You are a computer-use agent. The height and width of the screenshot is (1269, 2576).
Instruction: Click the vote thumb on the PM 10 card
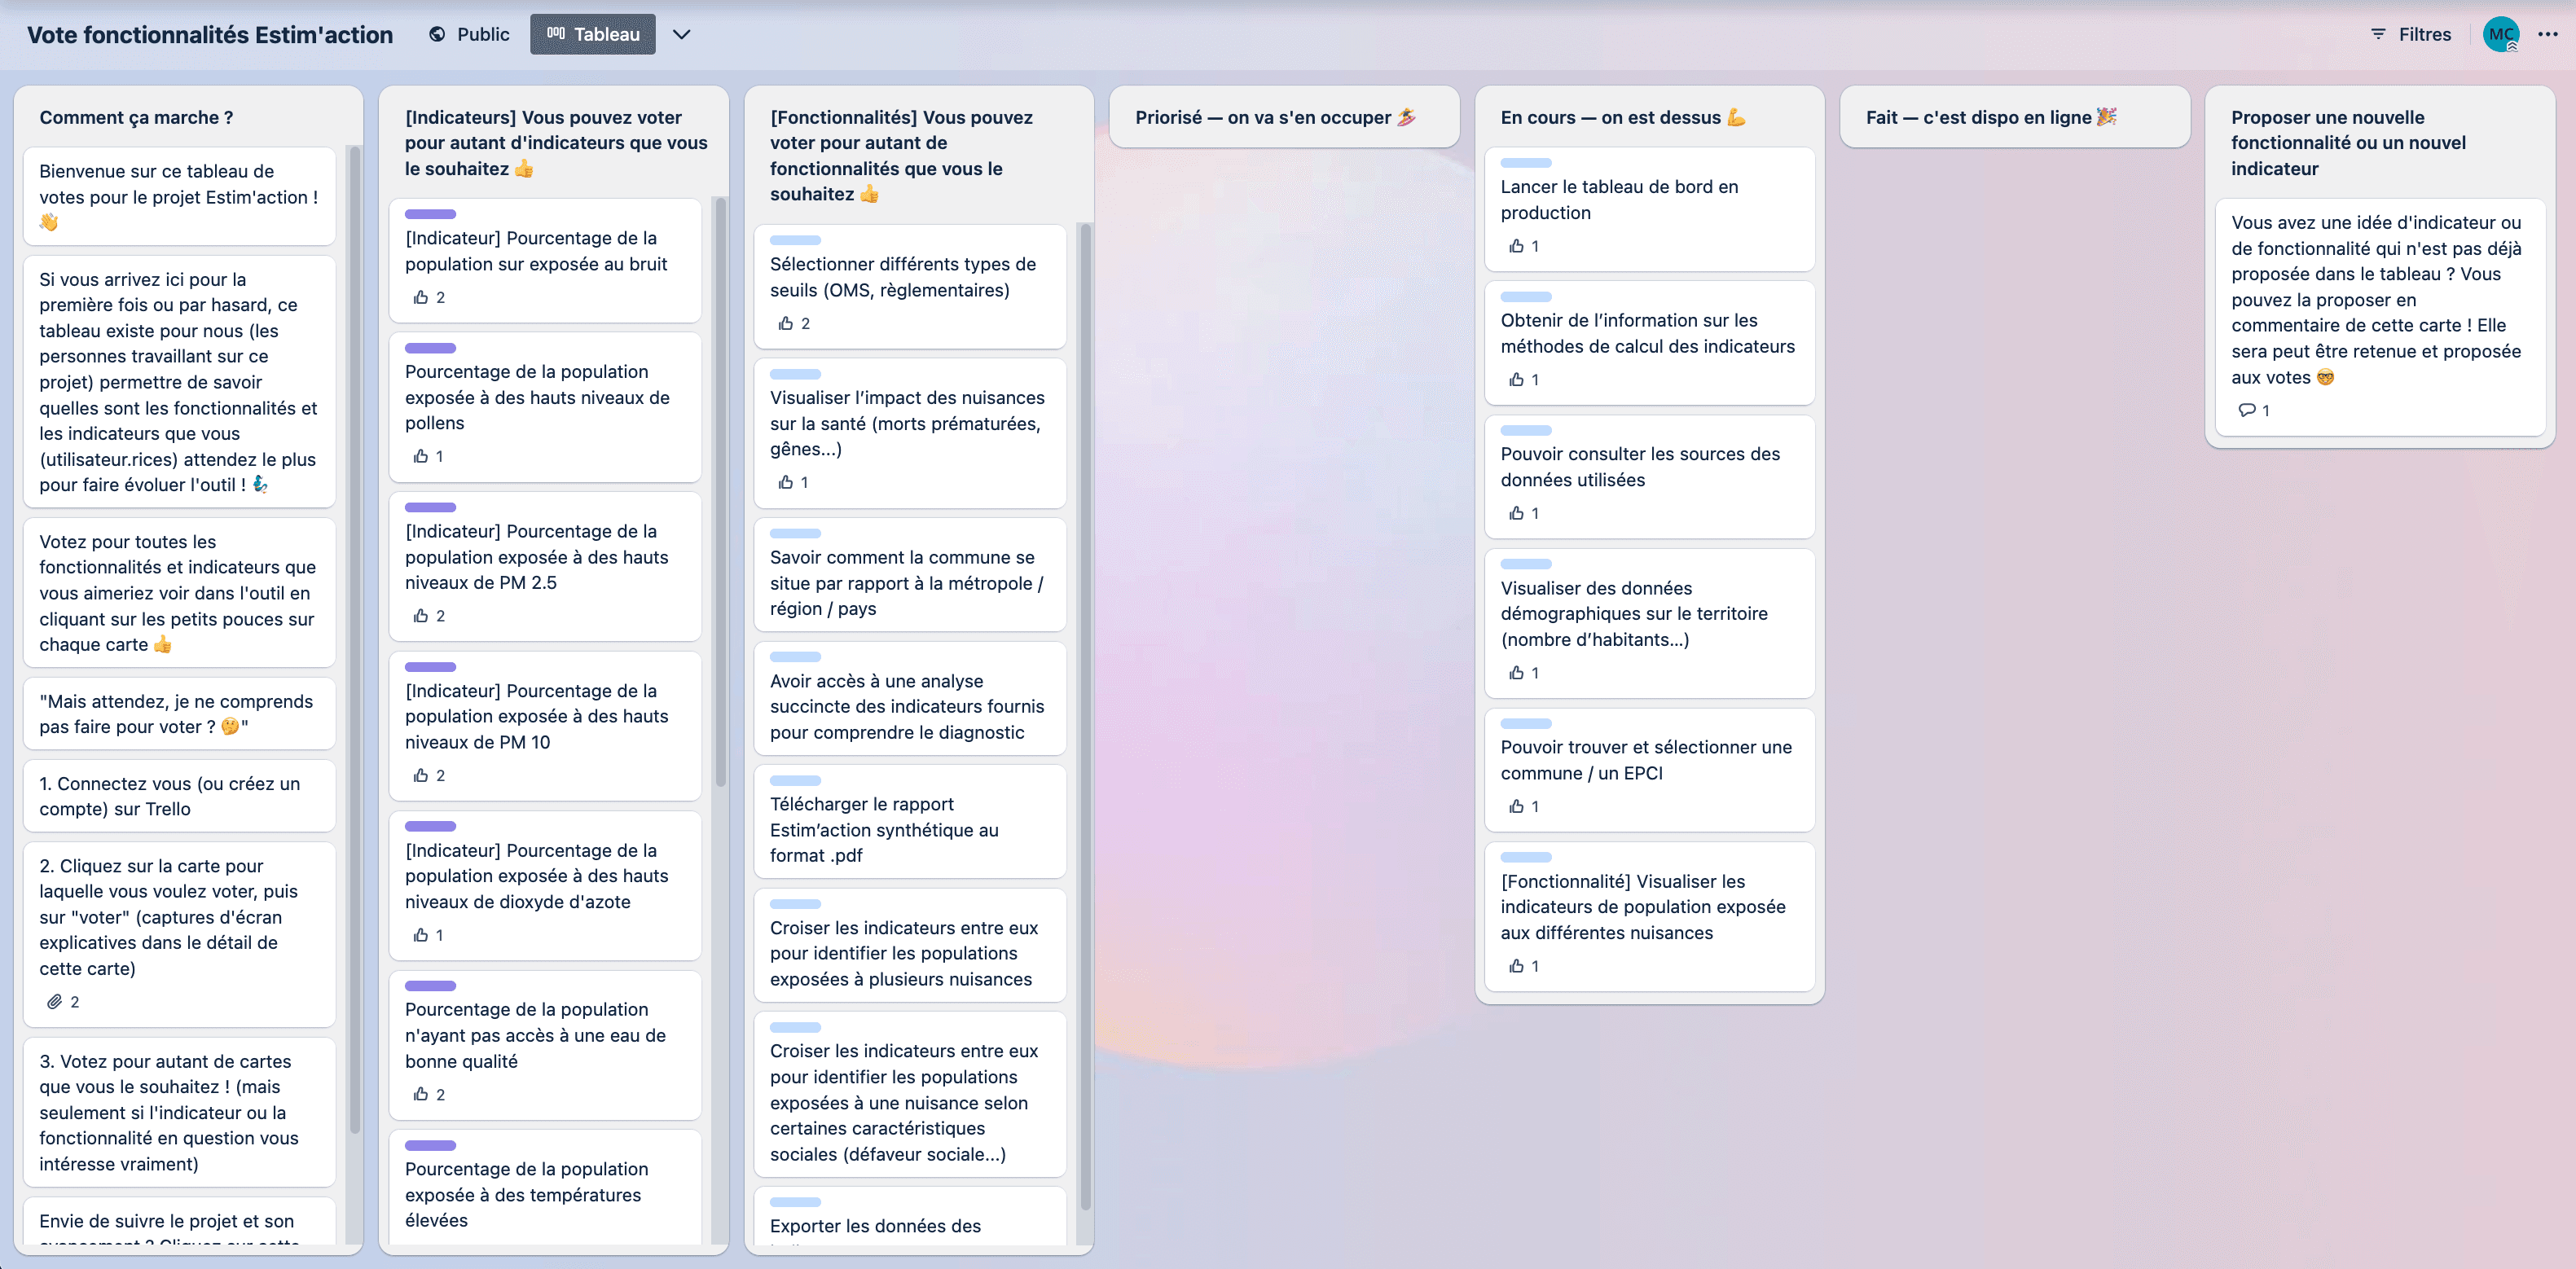pos(421,775)
